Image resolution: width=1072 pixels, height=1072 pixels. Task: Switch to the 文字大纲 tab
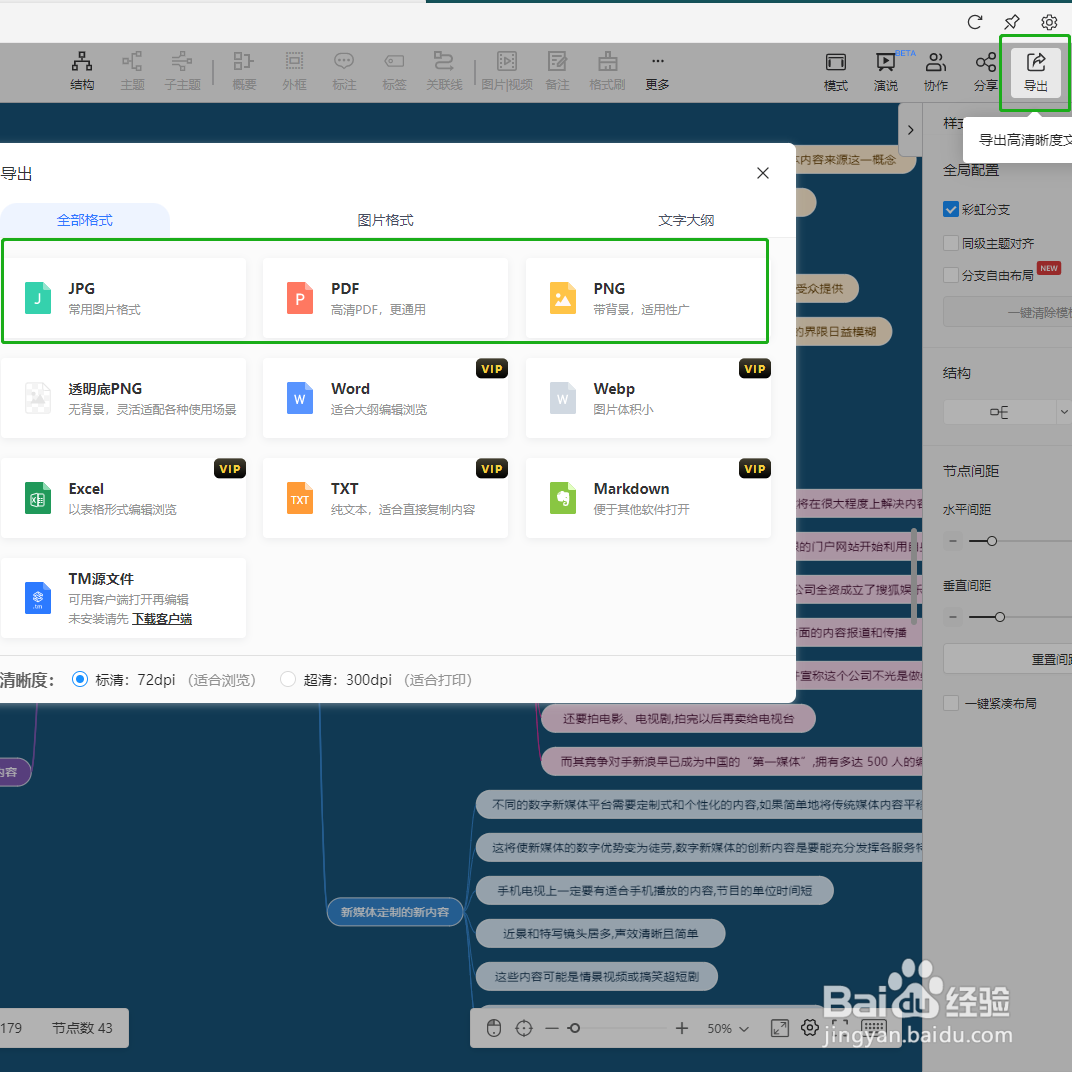686,220
